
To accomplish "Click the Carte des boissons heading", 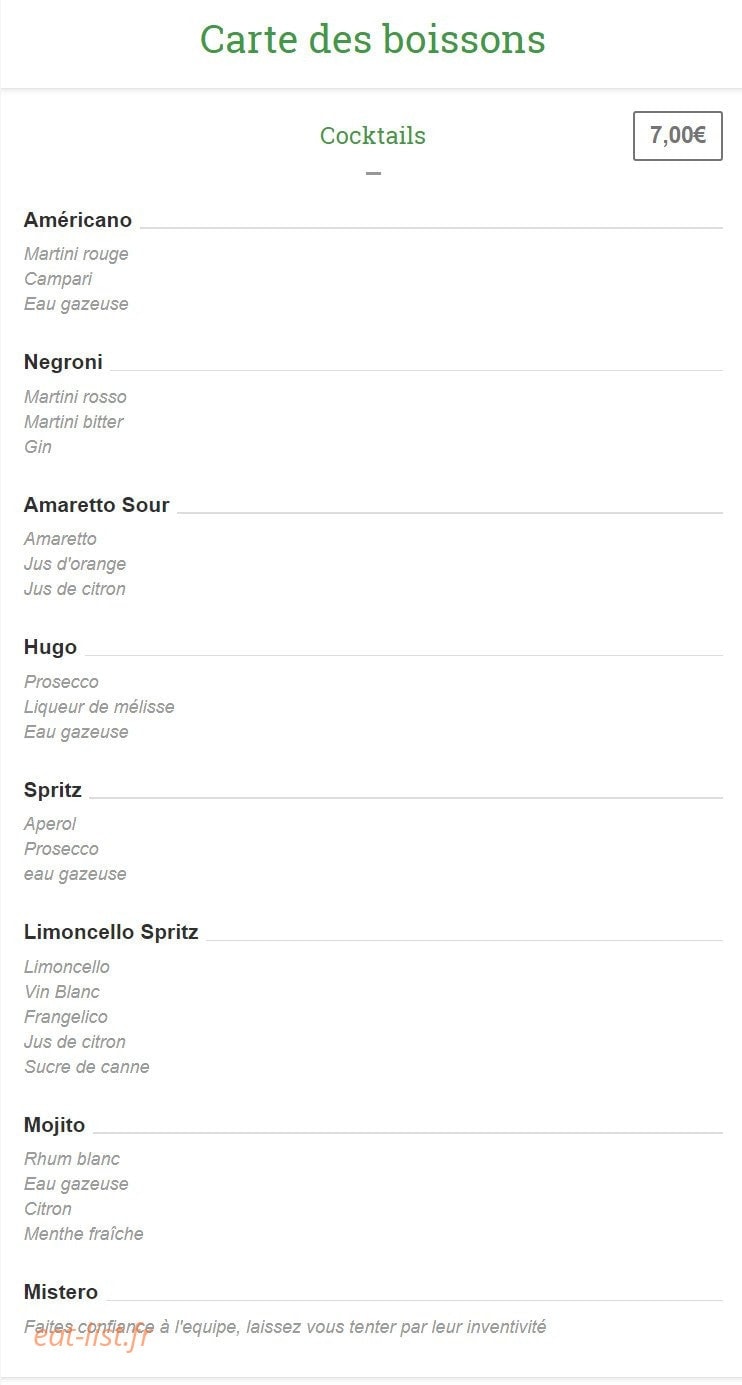I will coord(372,40).
